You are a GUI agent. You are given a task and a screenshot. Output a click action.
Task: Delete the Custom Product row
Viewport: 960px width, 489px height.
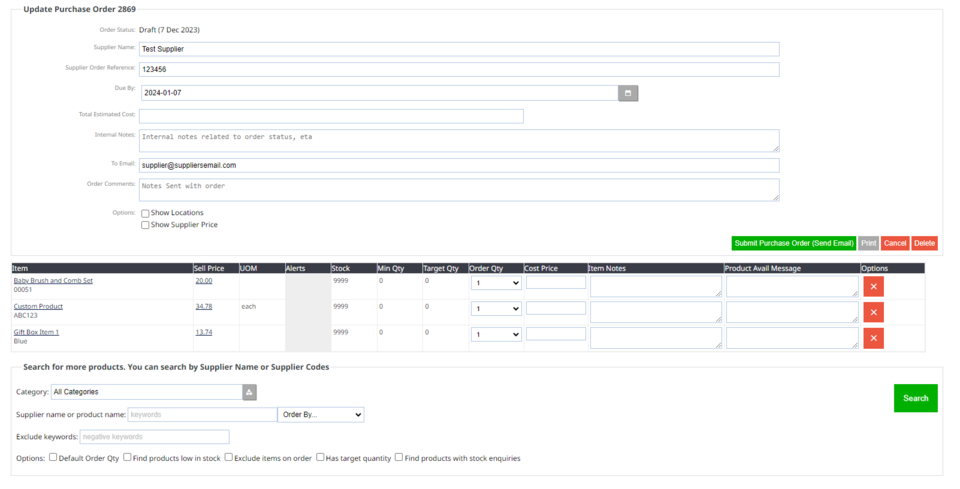click(x=873, y=312)
